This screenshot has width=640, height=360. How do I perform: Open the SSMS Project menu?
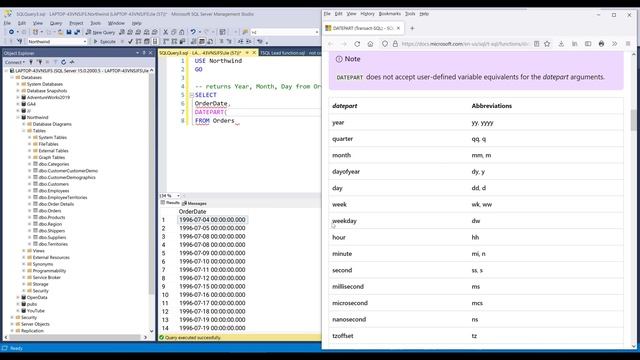(76, 23)
